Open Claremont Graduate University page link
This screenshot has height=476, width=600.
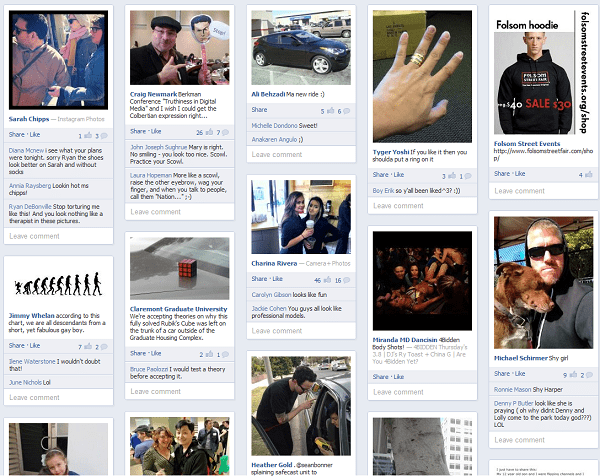coord(178,309)
